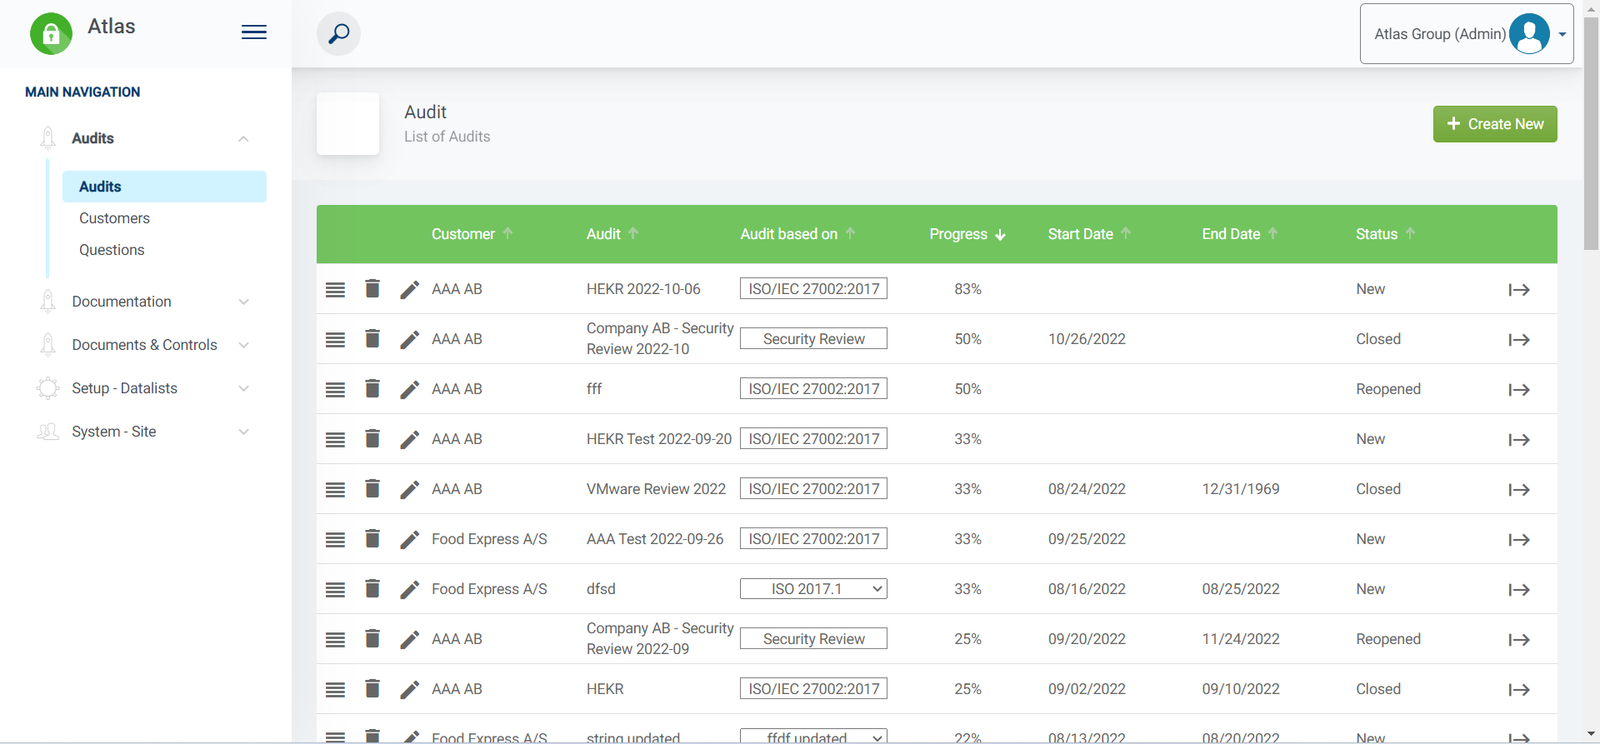This screenshot has height=744, width=1600.
Task: Toggle the hamburger menu next to Atlas
Action: click(x=254, y=32)
